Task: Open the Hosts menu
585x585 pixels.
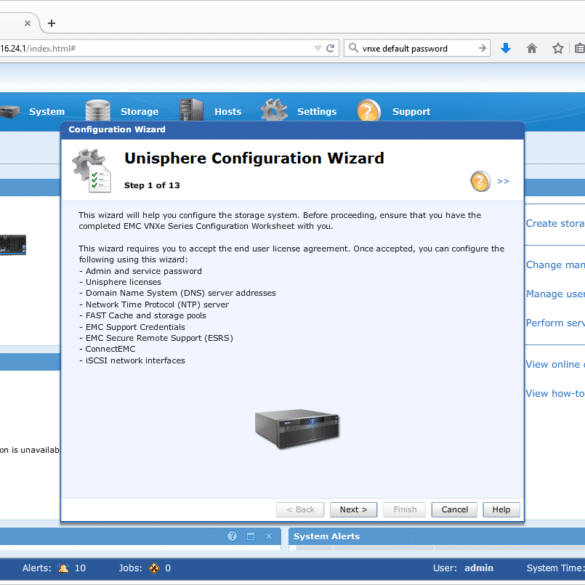Action: click(228, 112)
